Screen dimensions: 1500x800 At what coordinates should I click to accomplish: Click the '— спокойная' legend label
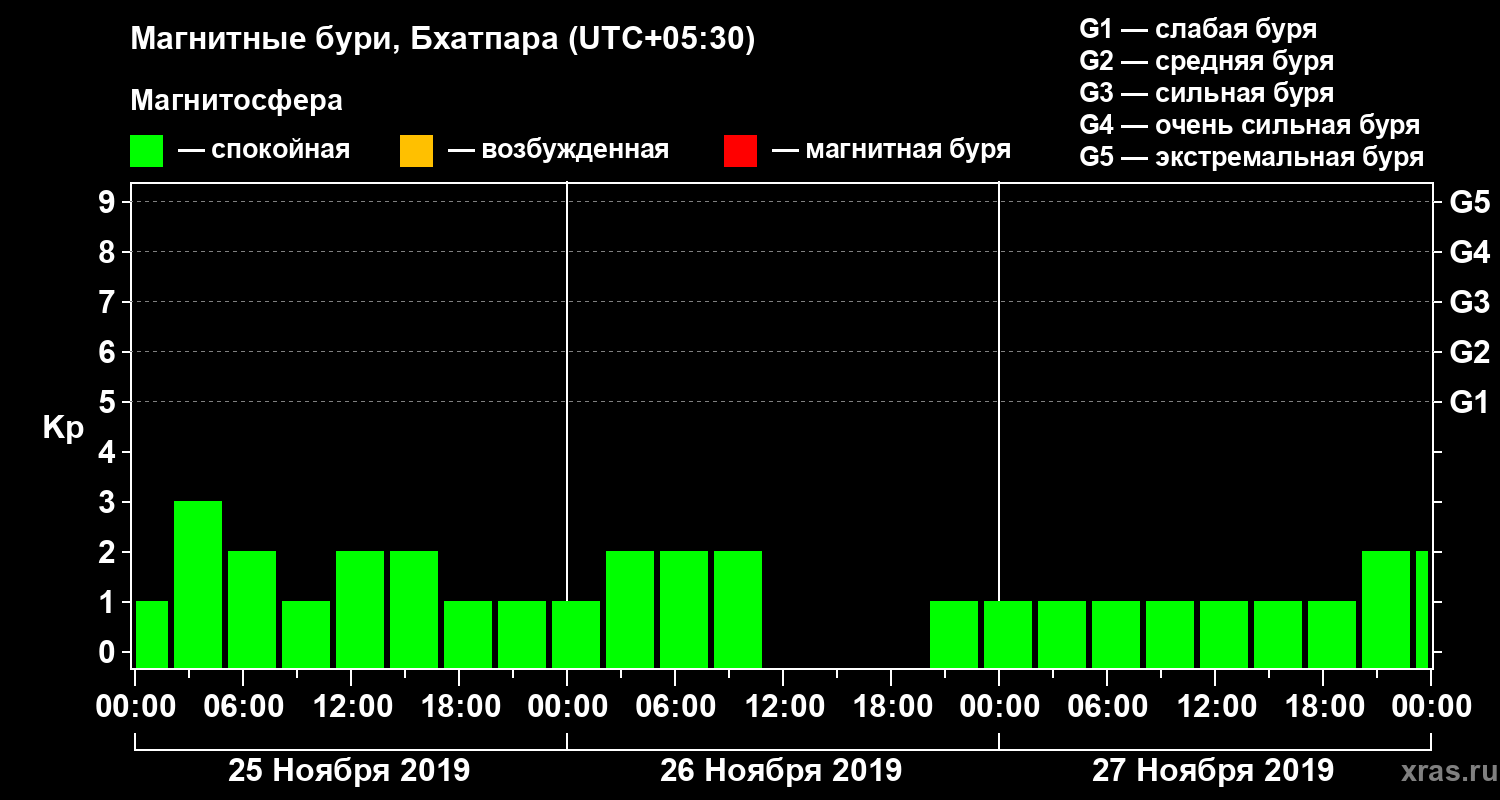[x=264, y=151]
